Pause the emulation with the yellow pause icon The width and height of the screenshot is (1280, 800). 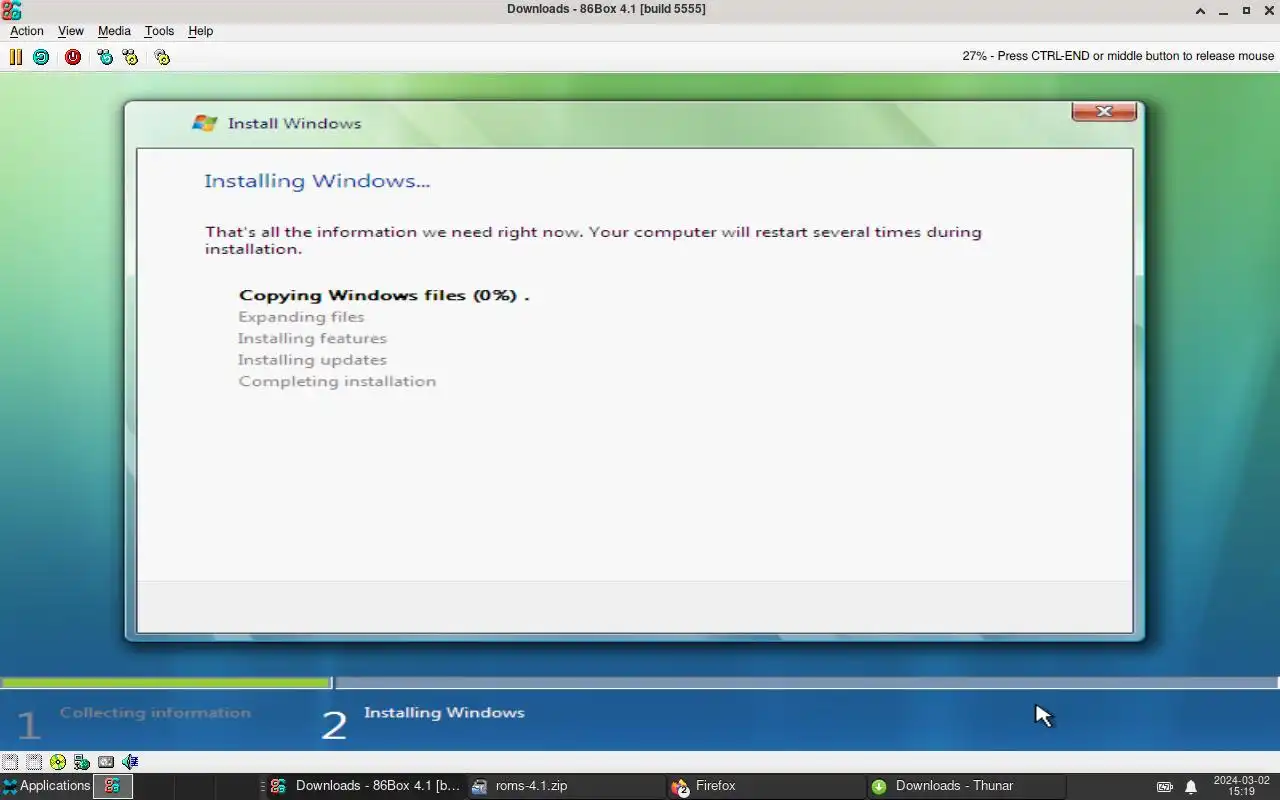[16, 57]
